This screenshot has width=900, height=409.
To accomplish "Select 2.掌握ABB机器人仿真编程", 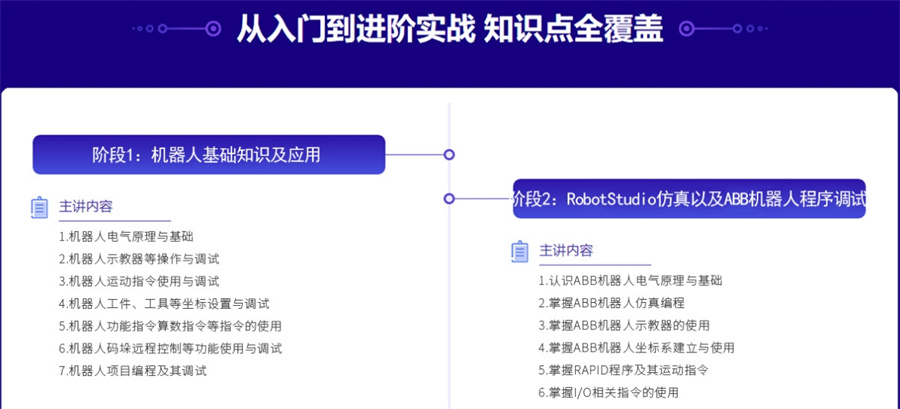I will coord(611,303).
